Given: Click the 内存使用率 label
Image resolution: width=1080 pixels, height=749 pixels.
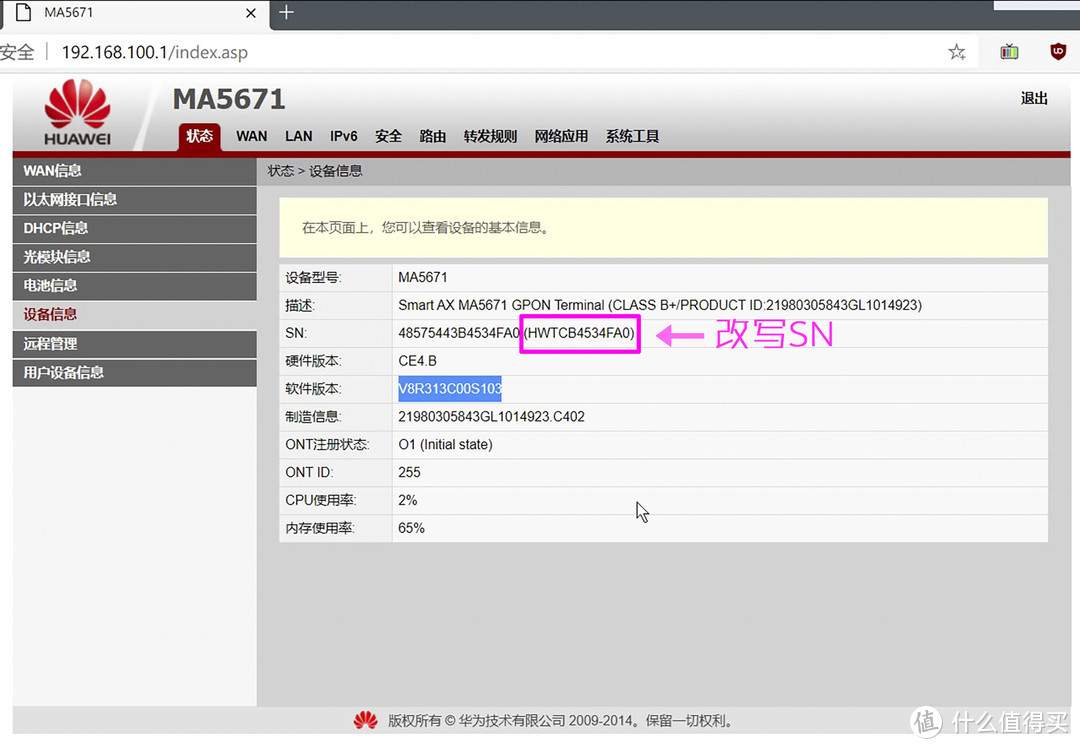Looking at the screenshot, I should (320, 529).
